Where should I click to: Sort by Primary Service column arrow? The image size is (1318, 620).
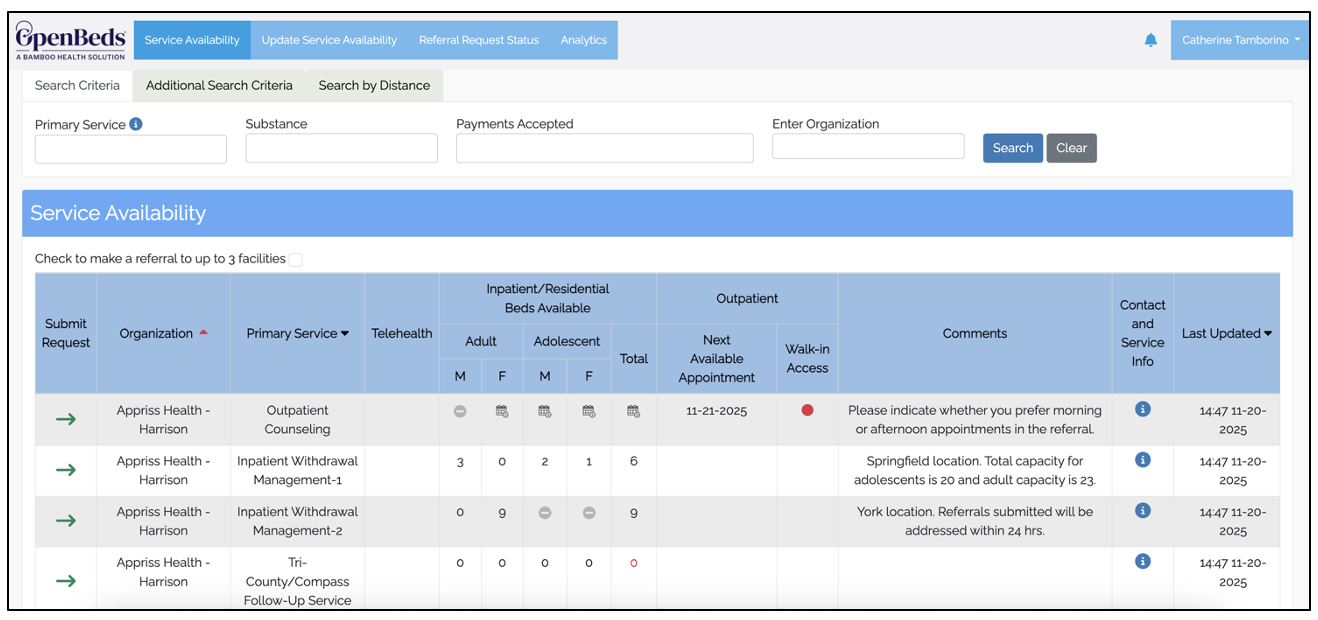point(345,334)
